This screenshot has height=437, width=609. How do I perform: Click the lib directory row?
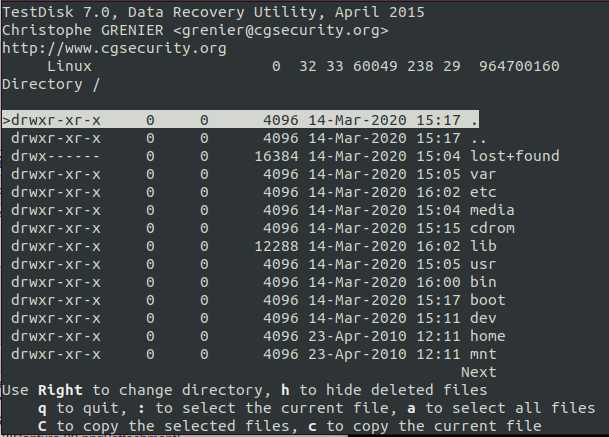(483, 246)
